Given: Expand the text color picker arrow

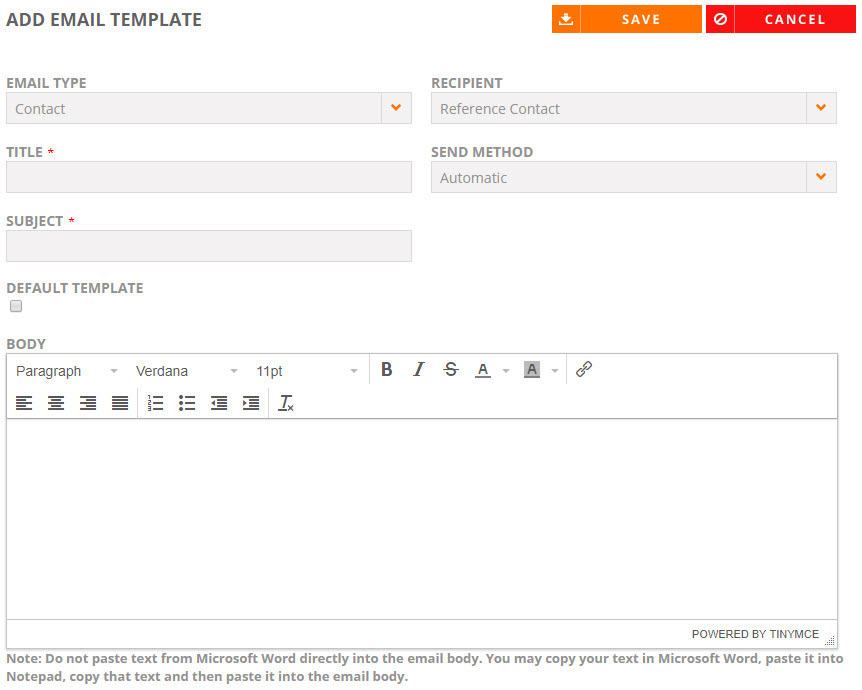Looking at the screenshot, I should click(506, 371).
